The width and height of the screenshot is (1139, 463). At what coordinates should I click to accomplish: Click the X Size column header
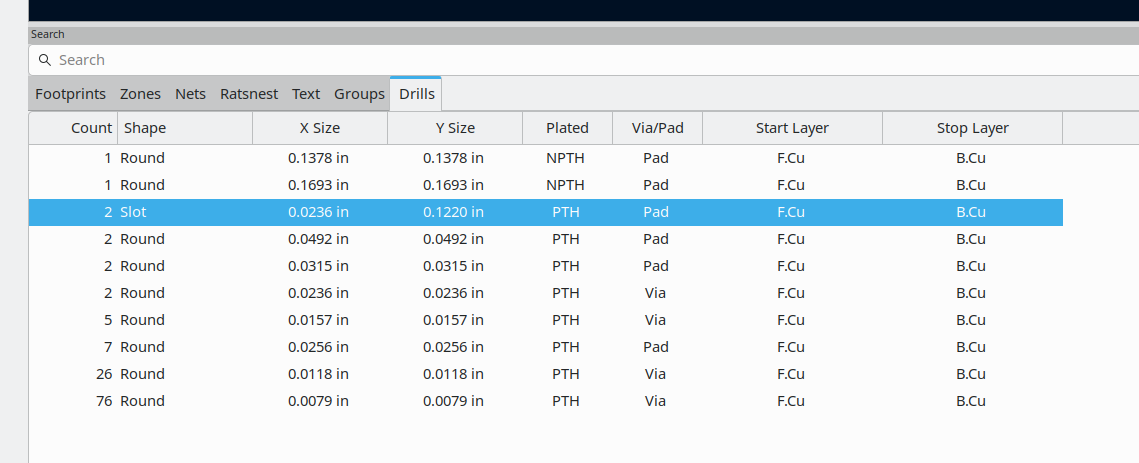[320, 128]
